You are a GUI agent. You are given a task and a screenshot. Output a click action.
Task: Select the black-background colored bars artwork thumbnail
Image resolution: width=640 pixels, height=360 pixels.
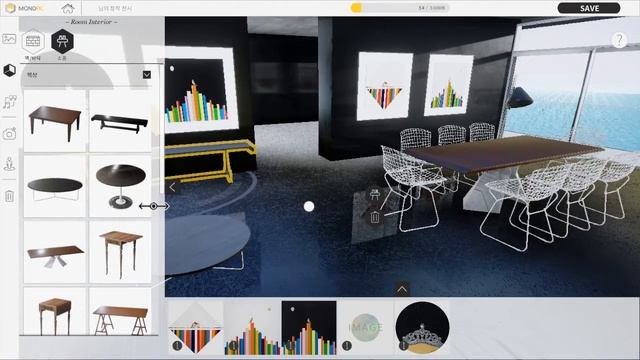pos(309,328)
